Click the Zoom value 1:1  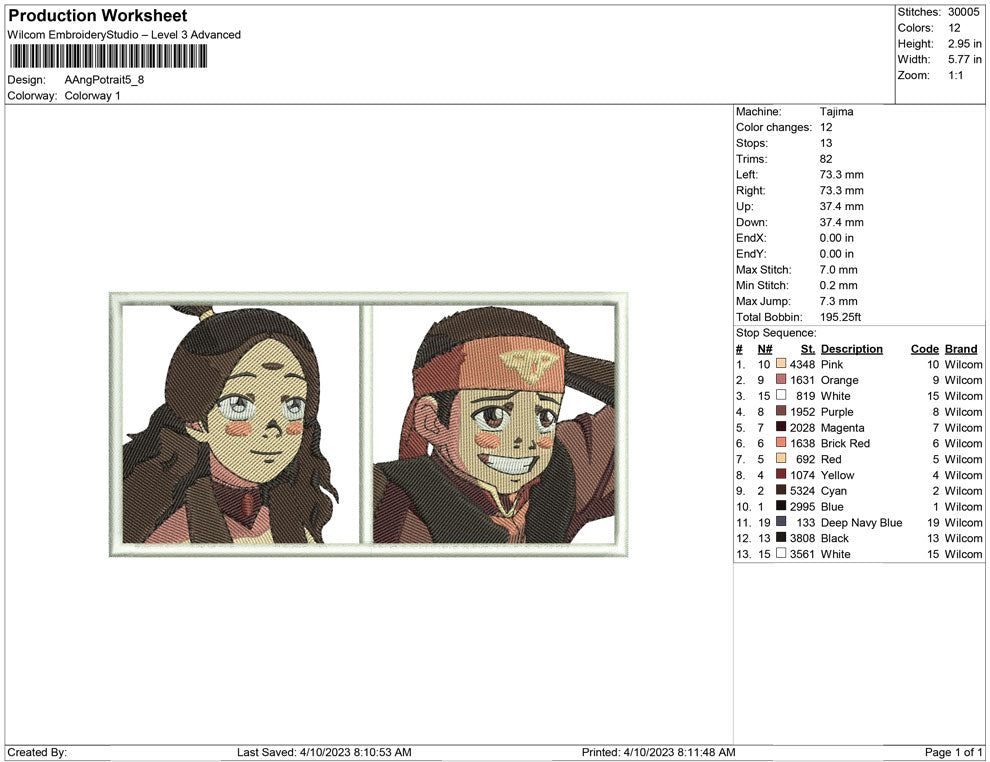[955, 75]
